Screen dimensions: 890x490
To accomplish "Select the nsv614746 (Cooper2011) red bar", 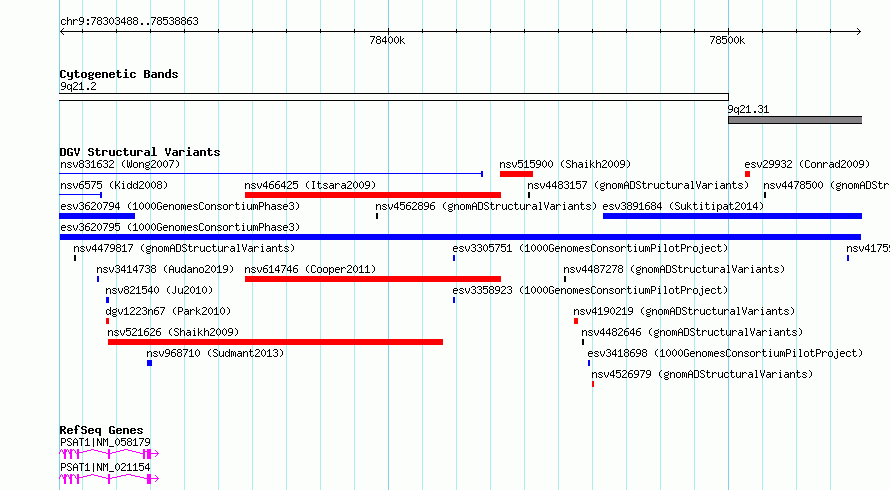I will pyautogui.click(x=372, y=279).
